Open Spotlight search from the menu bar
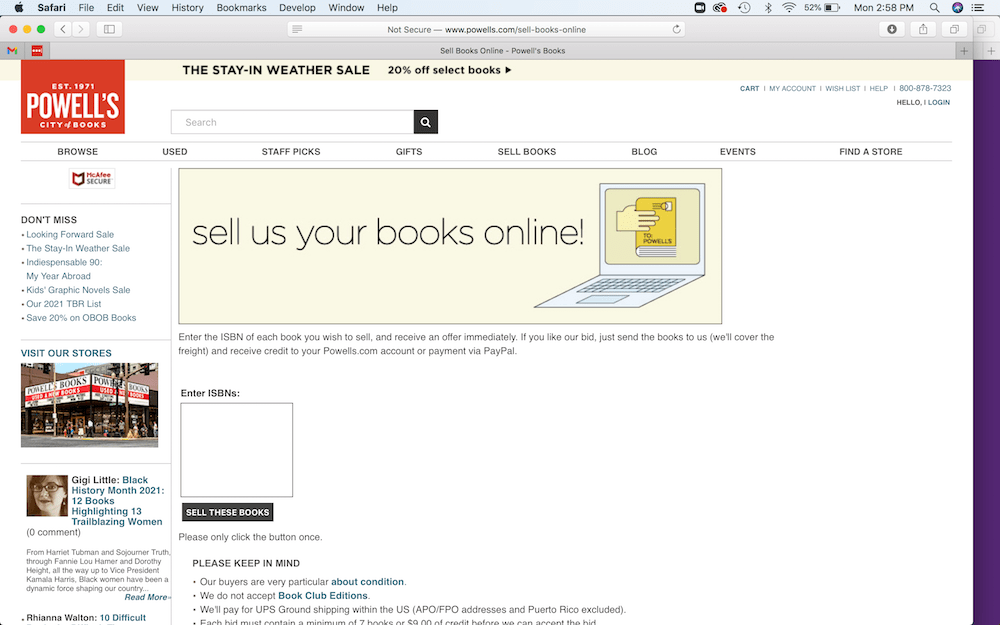This screenshot has width=1000, height=625. click(x=933, y=7)
